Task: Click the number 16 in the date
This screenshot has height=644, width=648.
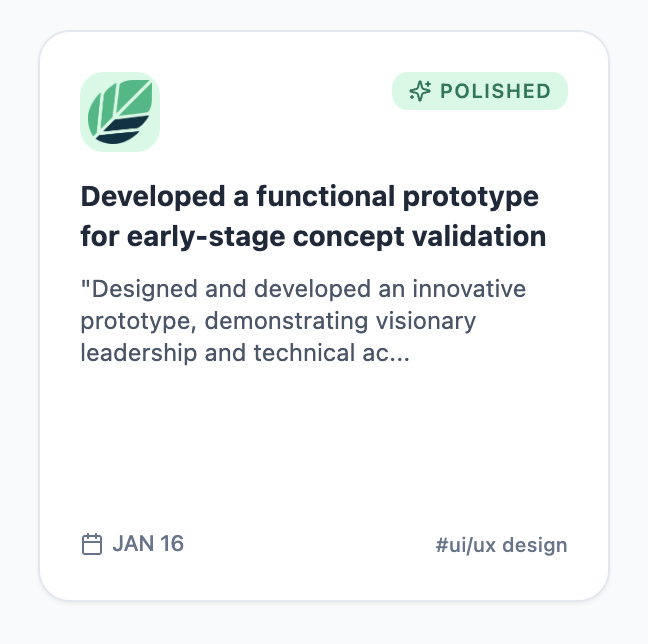Action: click(172, 544)
